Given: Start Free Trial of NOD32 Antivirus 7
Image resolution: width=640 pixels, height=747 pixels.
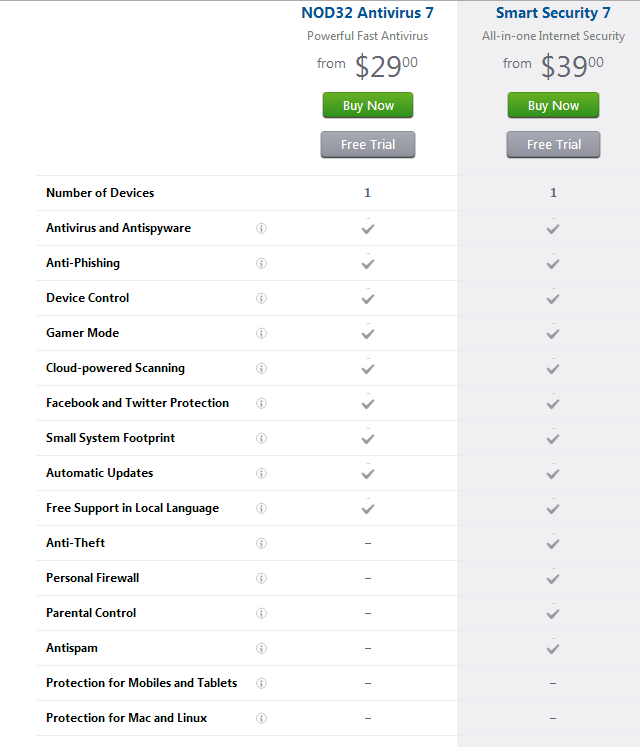Looking at the screenshot, I should (367, 144).
